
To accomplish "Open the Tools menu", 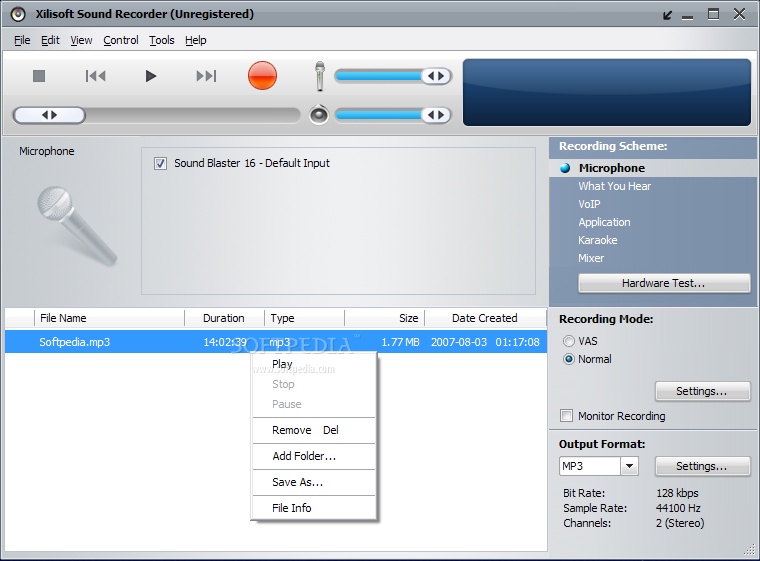I will [161, 40].
